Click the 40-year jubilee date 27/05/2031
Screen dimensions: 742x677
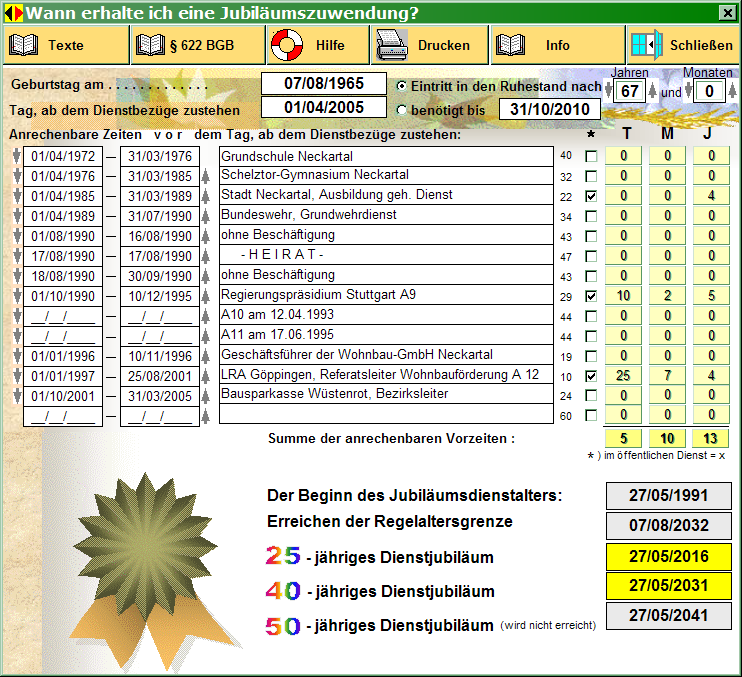pyautogui.click(x=668, y=585)
